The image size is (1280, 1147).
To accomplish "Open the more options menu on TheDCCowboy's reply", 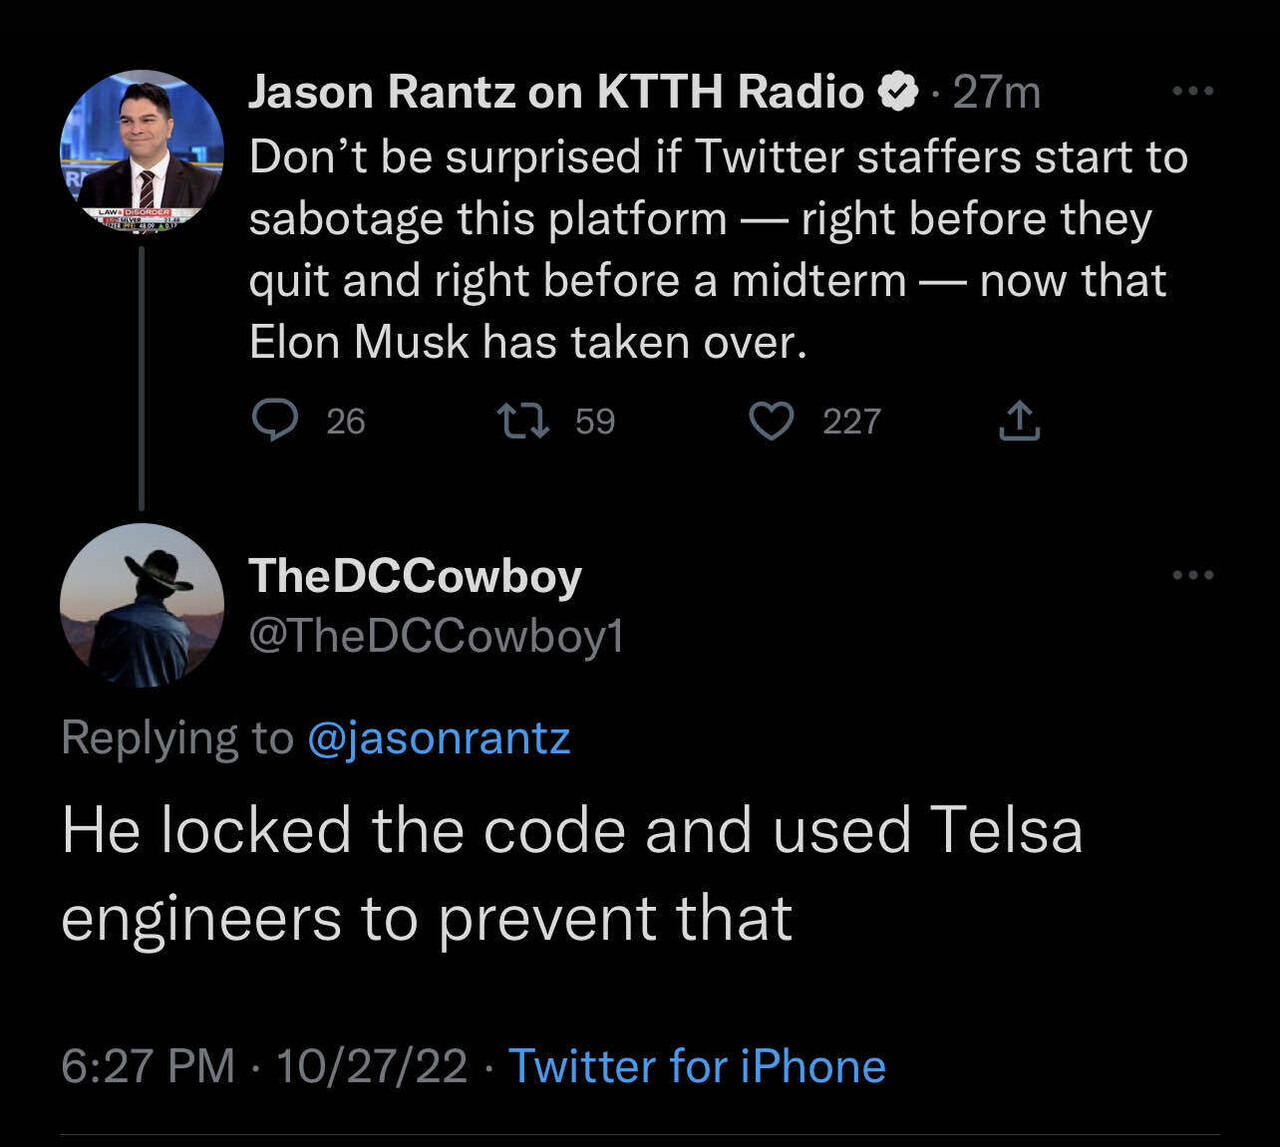I will click(x=1192, y=573).
